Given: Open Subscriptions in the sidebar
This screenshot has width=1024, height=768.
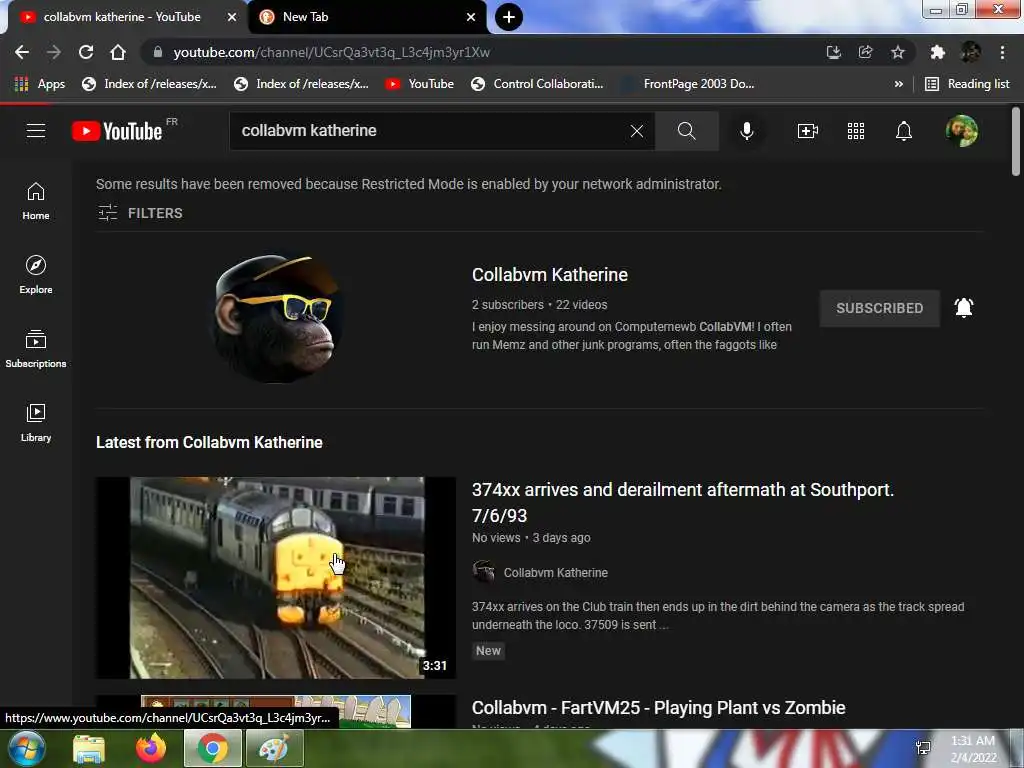Looking at the screenshot, I should [36, 349].
